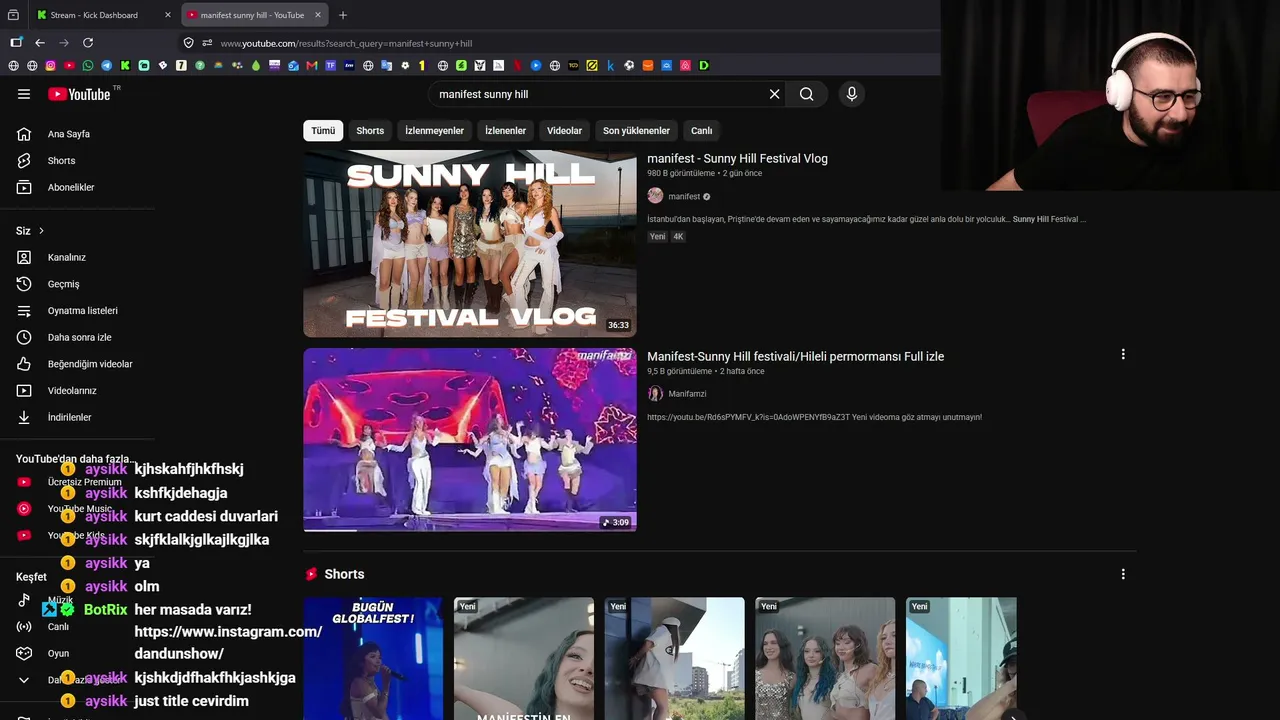
Task: Select the Son yüklenenler filter chip
Action: tap(636, 131)
